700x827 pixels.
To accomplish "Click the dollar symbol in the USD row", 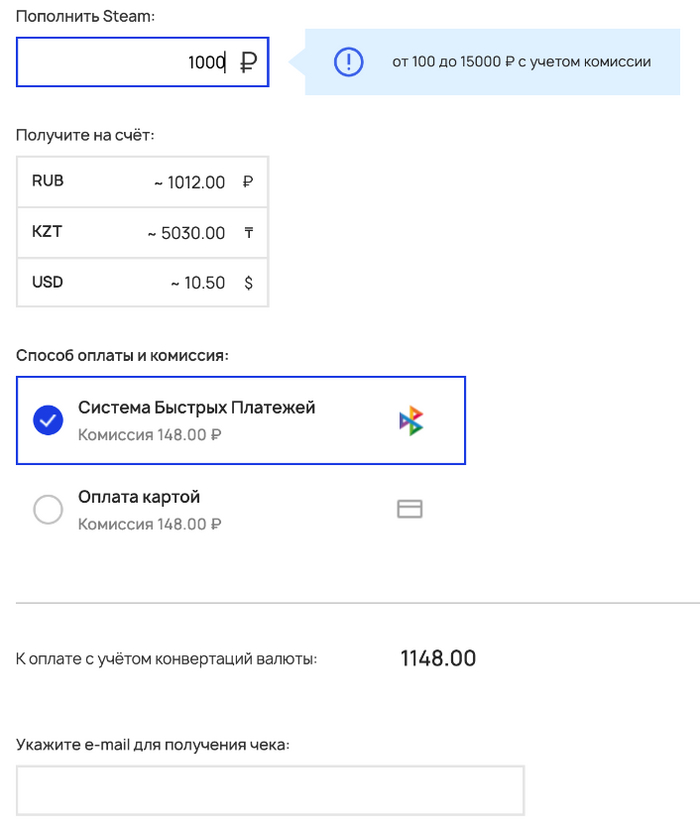I will pyautogui.click(x=248, y=283).
